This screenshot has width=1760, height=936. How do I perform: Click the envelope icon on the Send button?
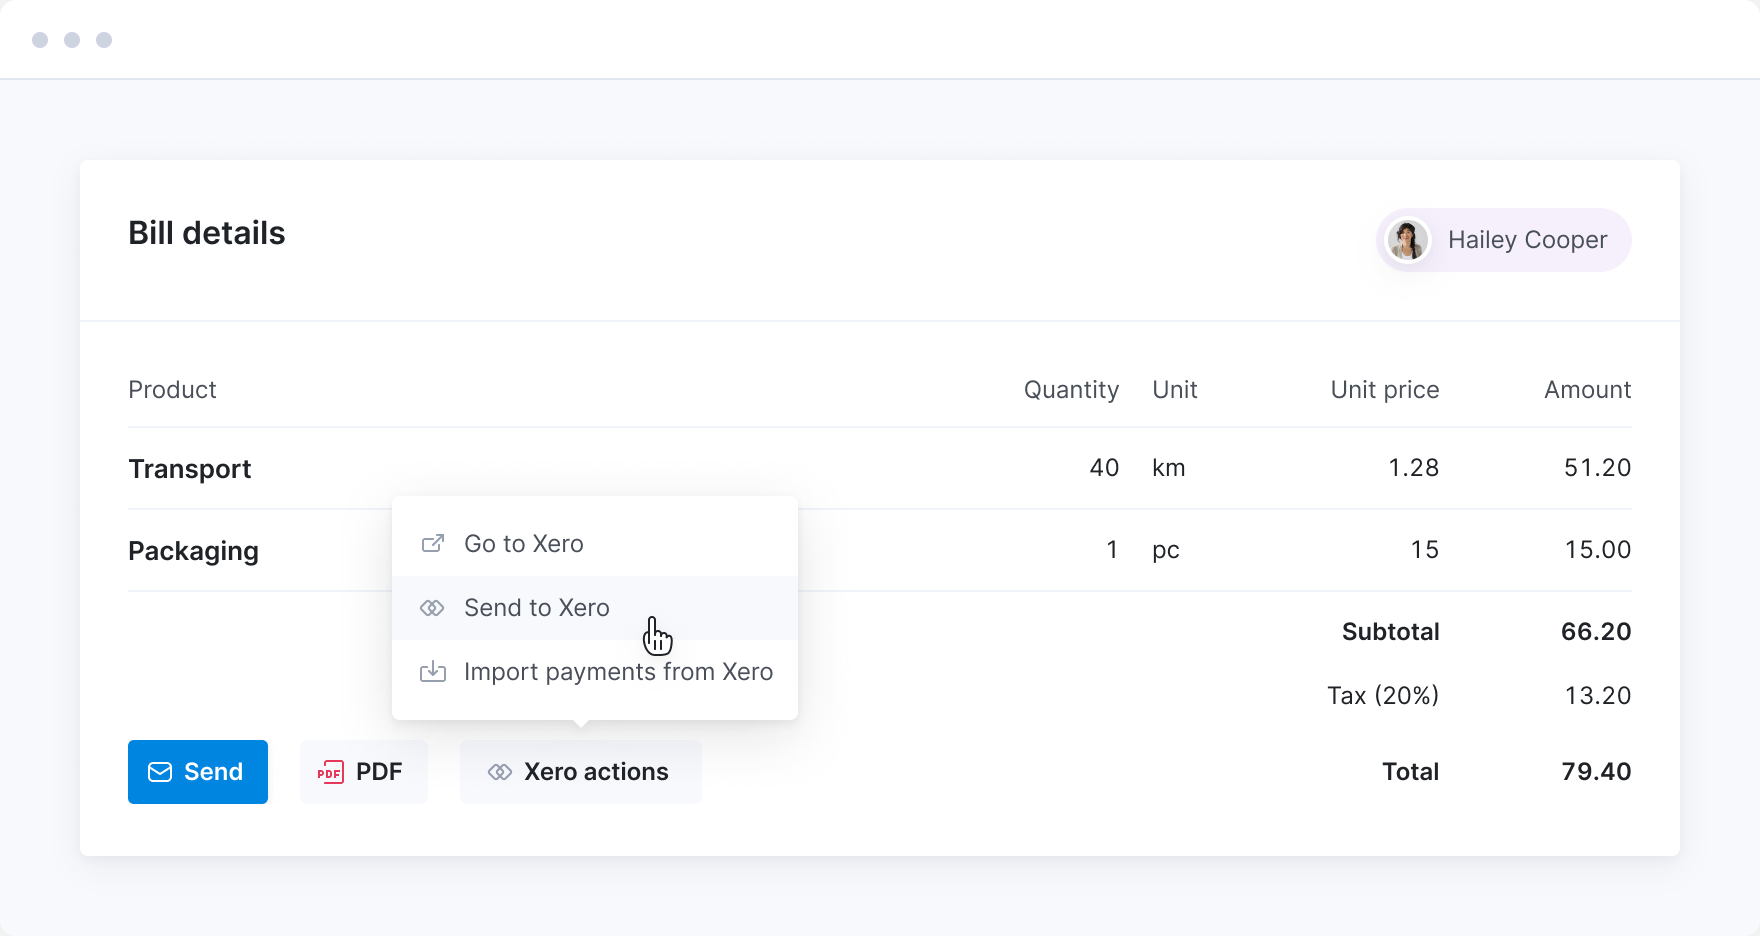(x=160, y=772)
